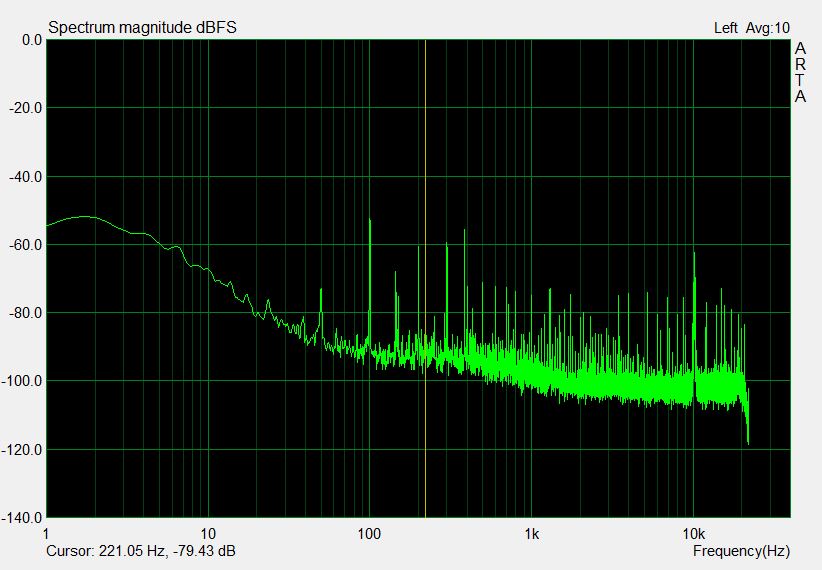
Task: Click the tallest spectrum peak at 100 Hz
Action: coord(370,283)
